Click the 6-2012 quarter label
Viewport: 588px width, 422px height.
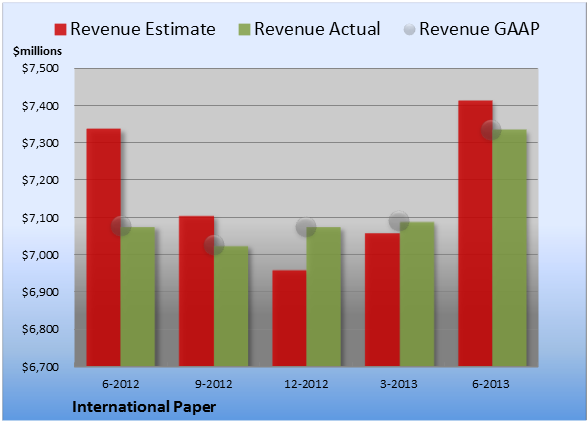(121, 384)
